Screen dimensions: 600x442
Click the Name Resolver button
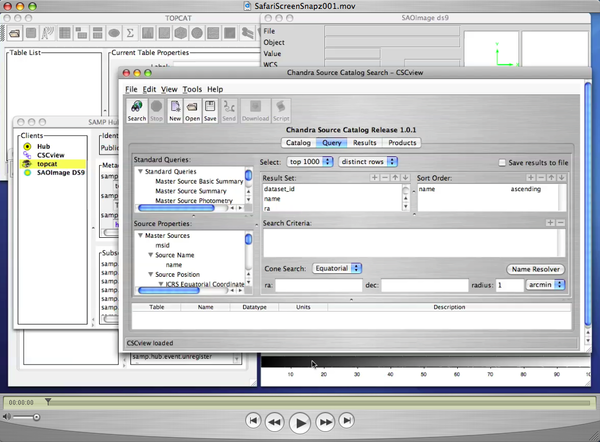coord(536,269)
